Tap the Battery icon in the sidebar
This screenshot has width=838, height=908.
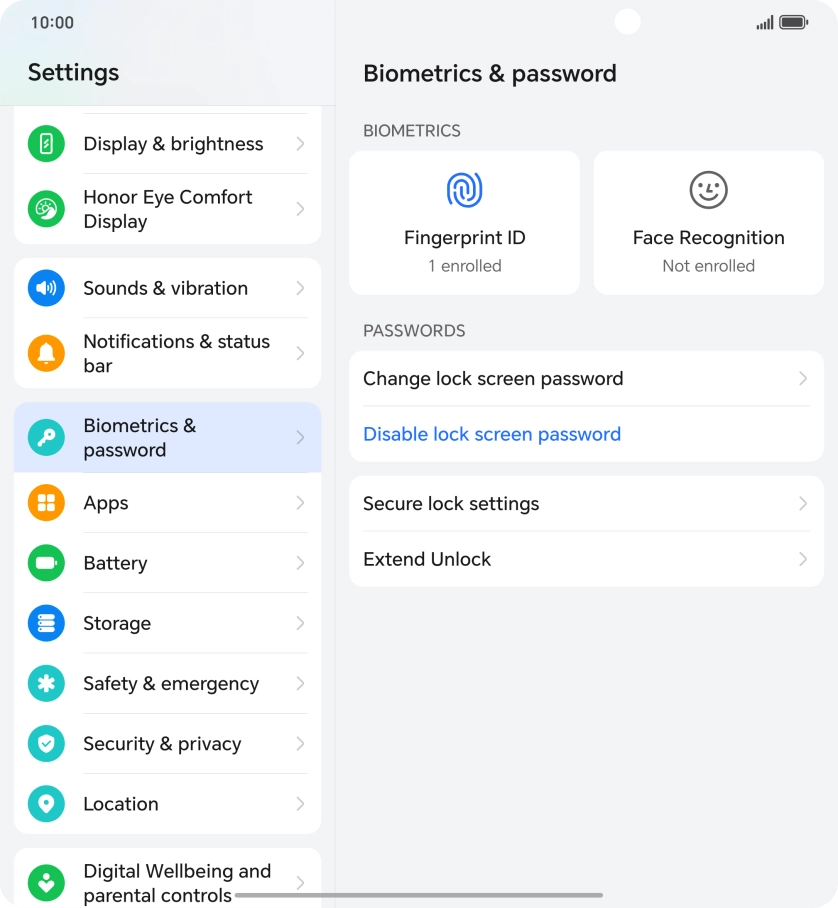46,563
